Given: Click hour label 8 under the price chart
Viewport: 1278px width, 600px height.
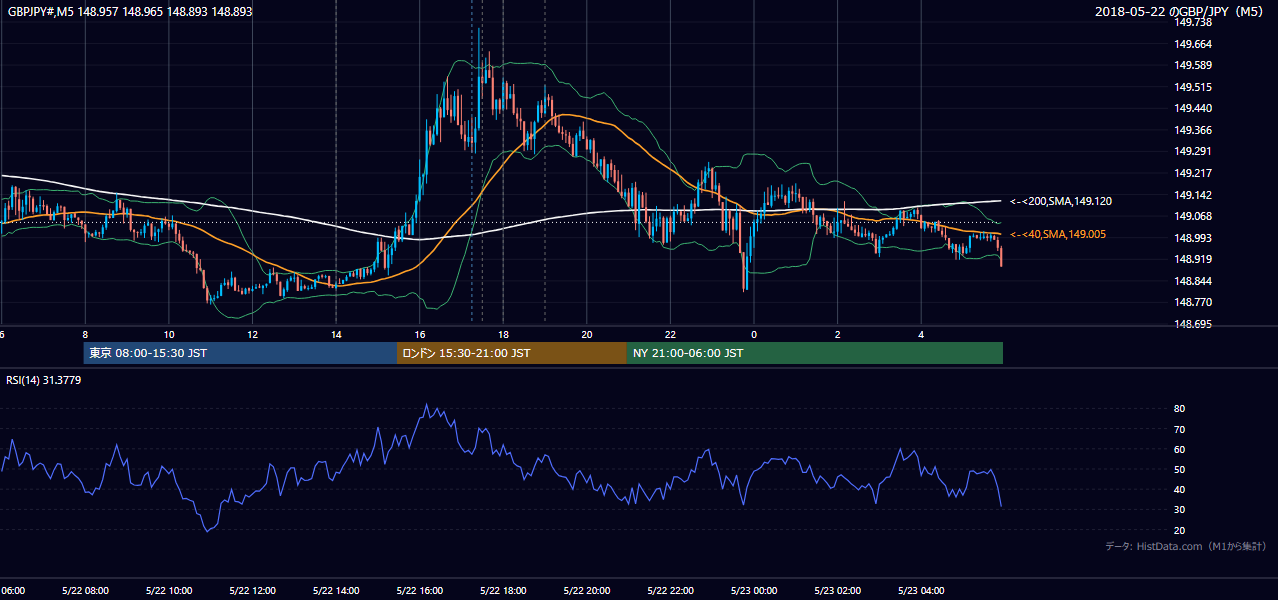Looking at the screenshot, I should click(85, 334).
